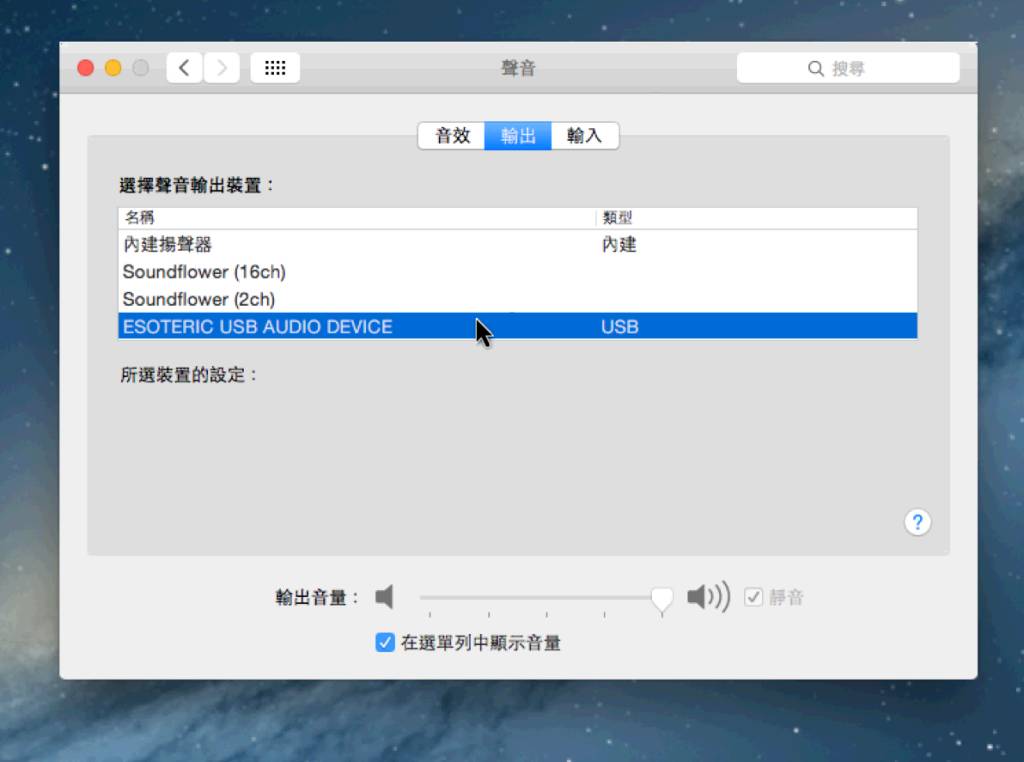This screenshot has height=762, width=1024.
Task: Select the 內建揚聲器 output device
Action: coord(300,244)
